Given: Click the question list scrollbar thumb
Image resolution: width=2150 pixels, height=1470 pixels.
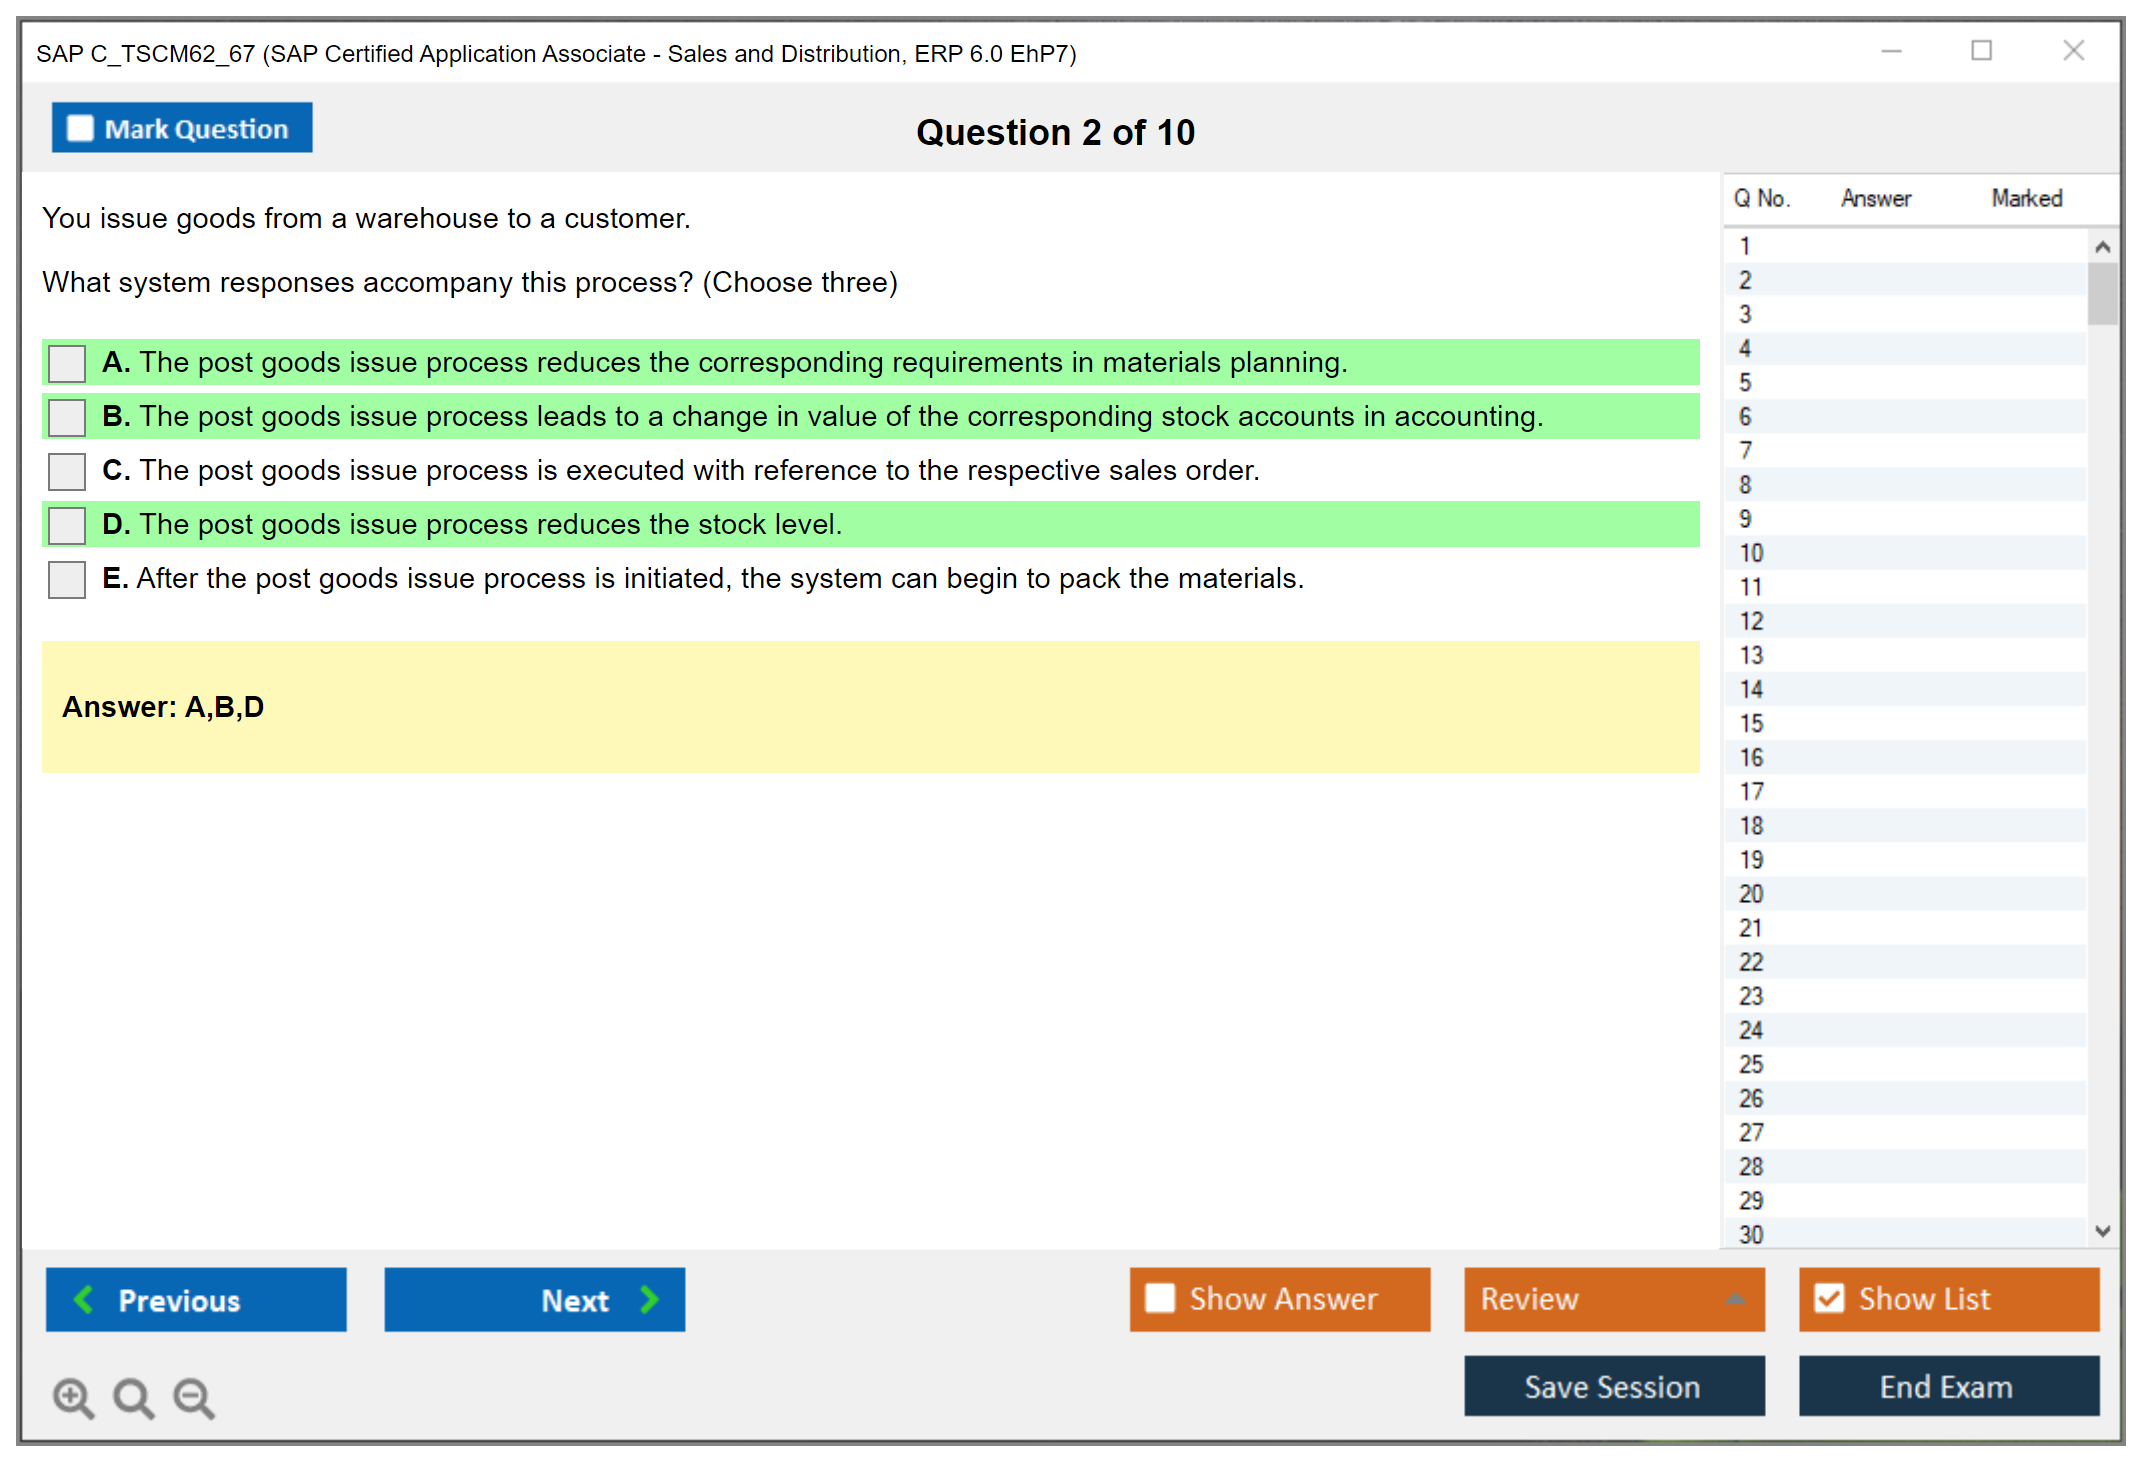Looking at the screenshot, I should (2102, 294).
